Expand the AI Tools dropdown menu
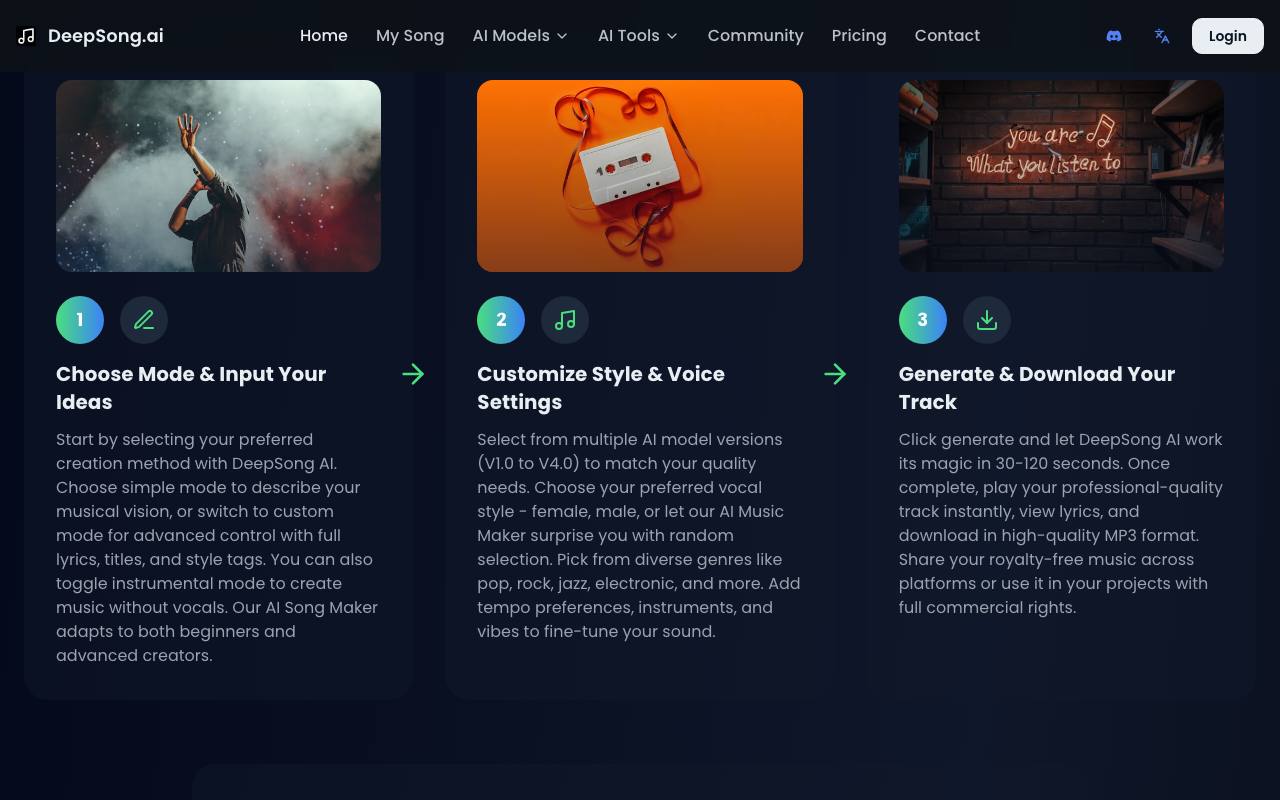This screenshot has width=1280, height=800. 638,36
